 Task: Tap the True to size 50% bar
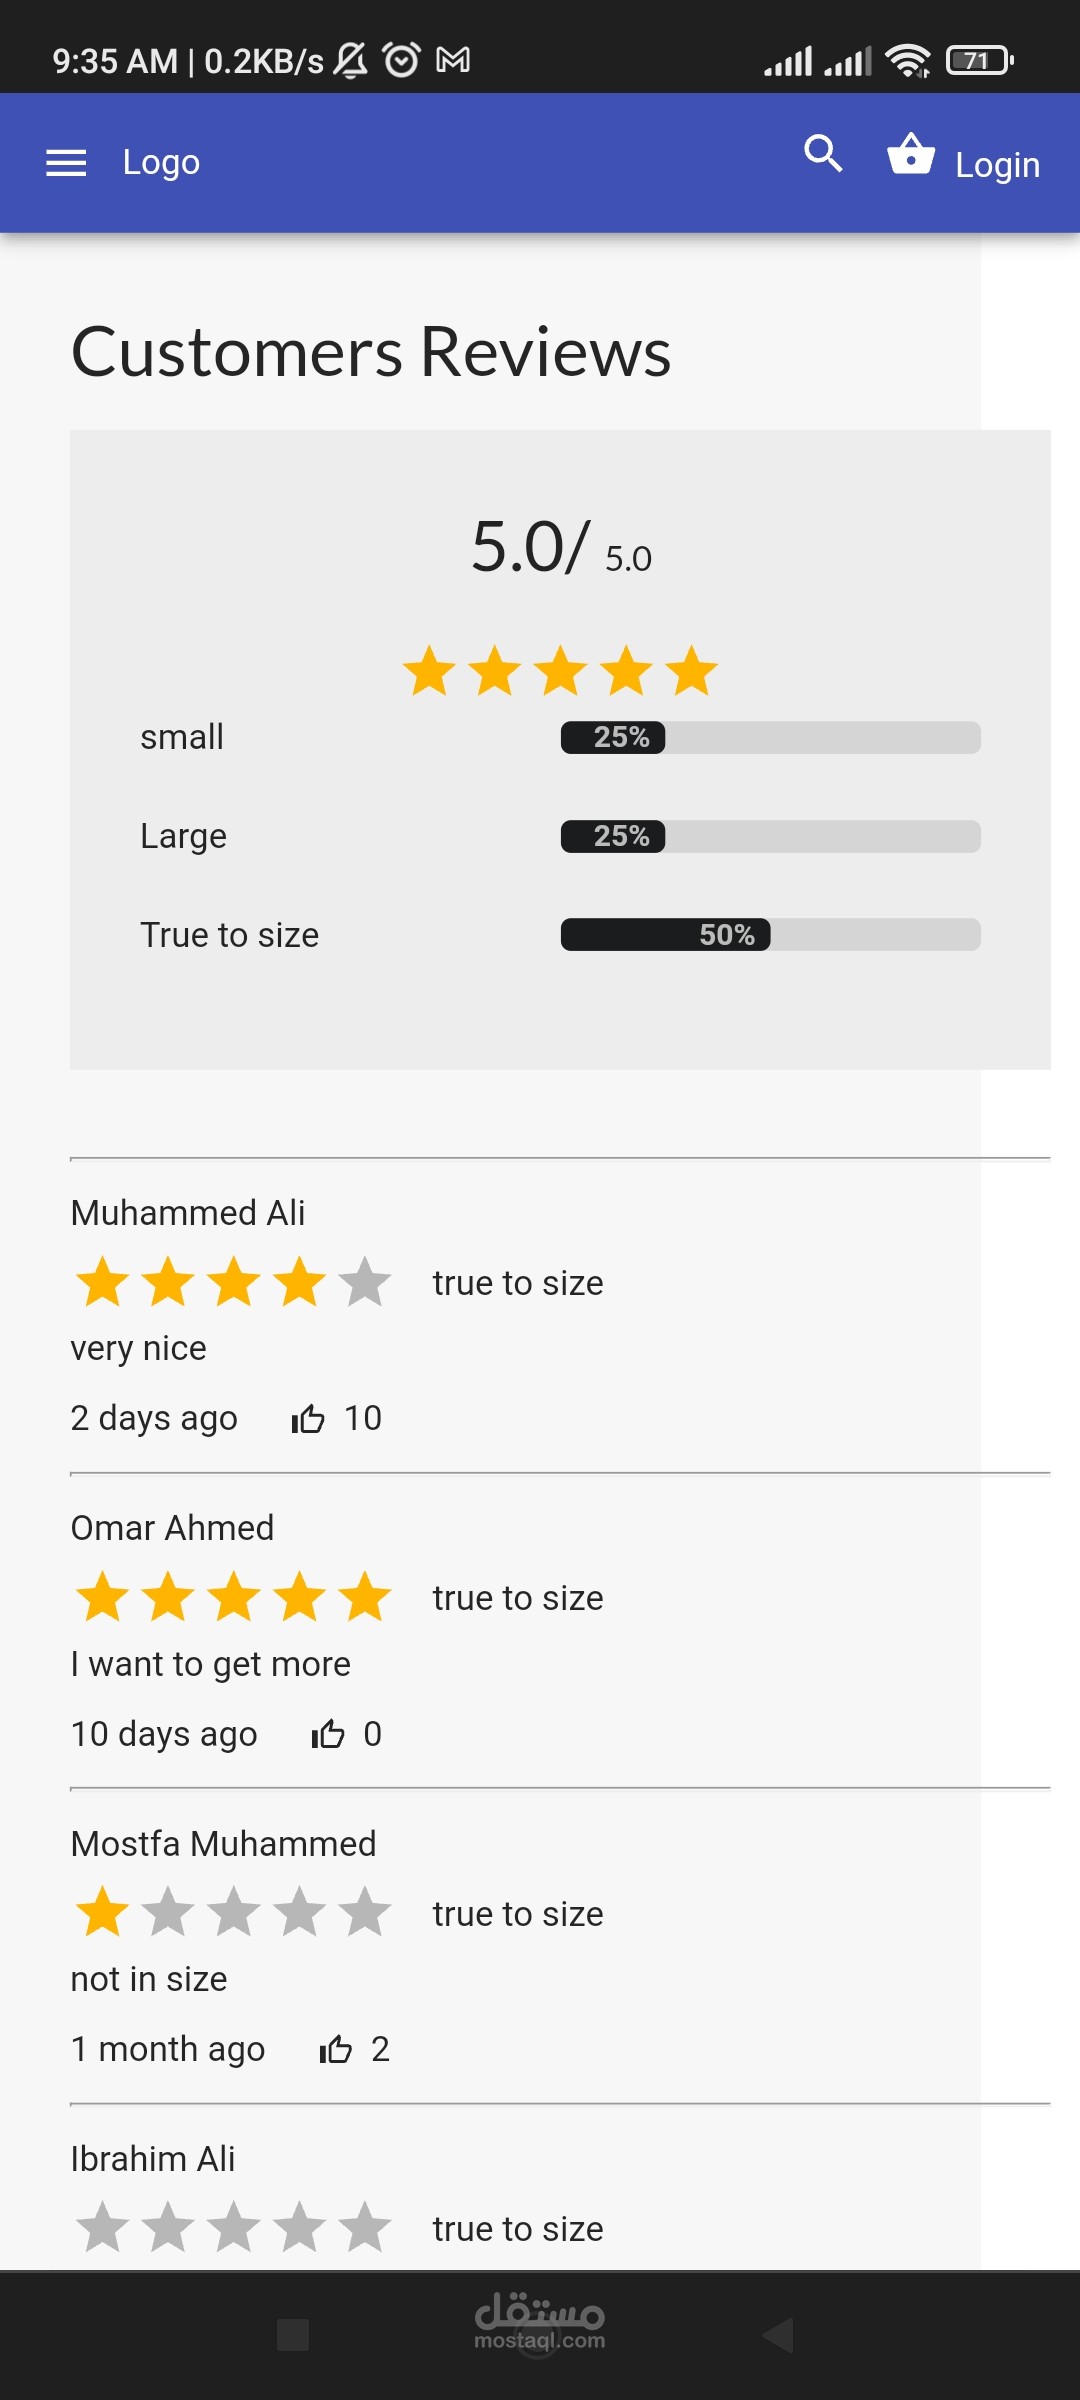click(x=770, y=935)
